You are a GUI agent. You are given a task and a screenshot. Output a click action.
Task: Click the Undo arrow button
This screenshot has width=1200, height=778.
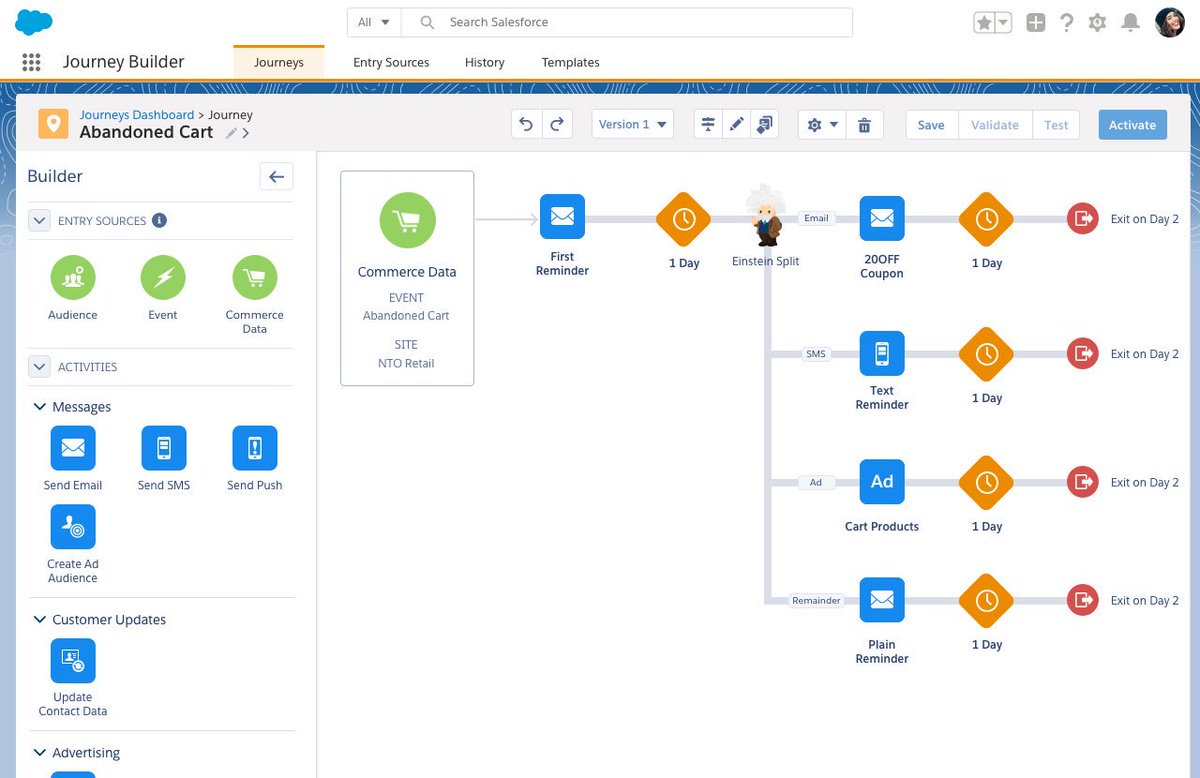(526, 125)
